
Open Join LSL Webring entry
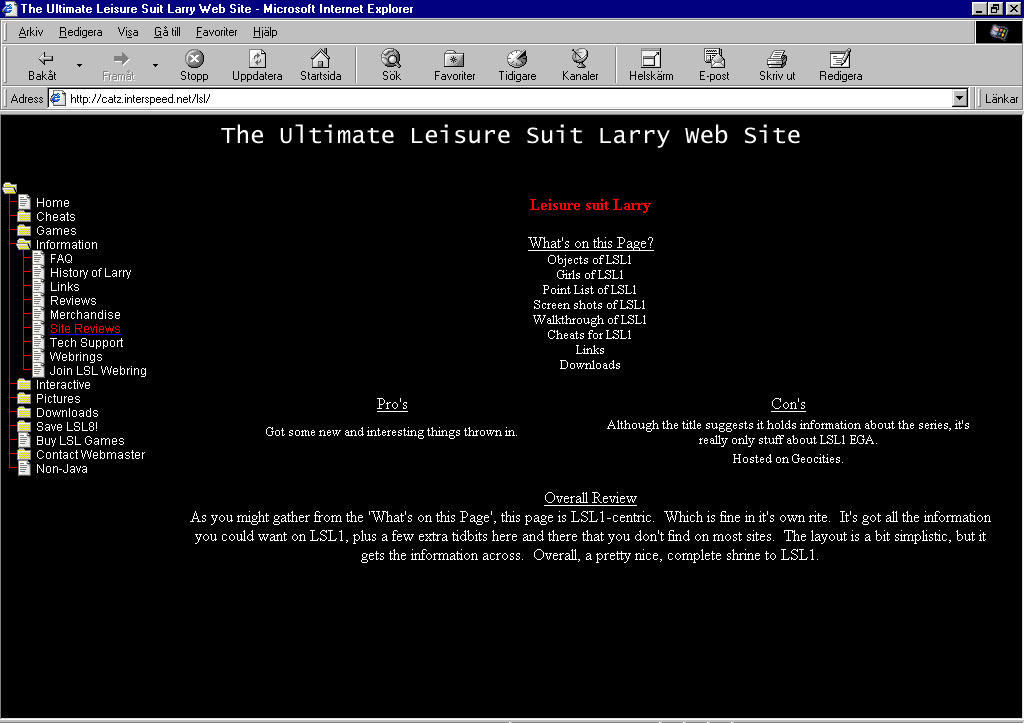[98, 370]
